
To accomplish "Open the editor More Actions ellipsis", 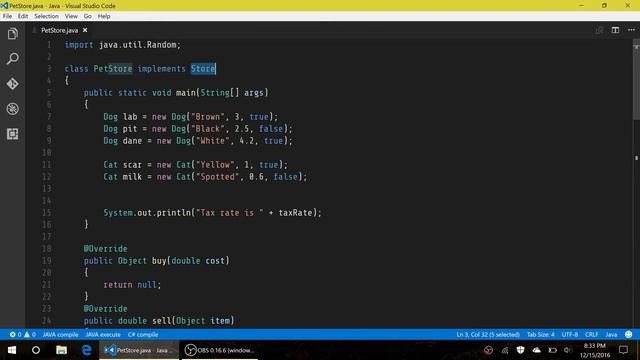I will [x=631, y=30].
